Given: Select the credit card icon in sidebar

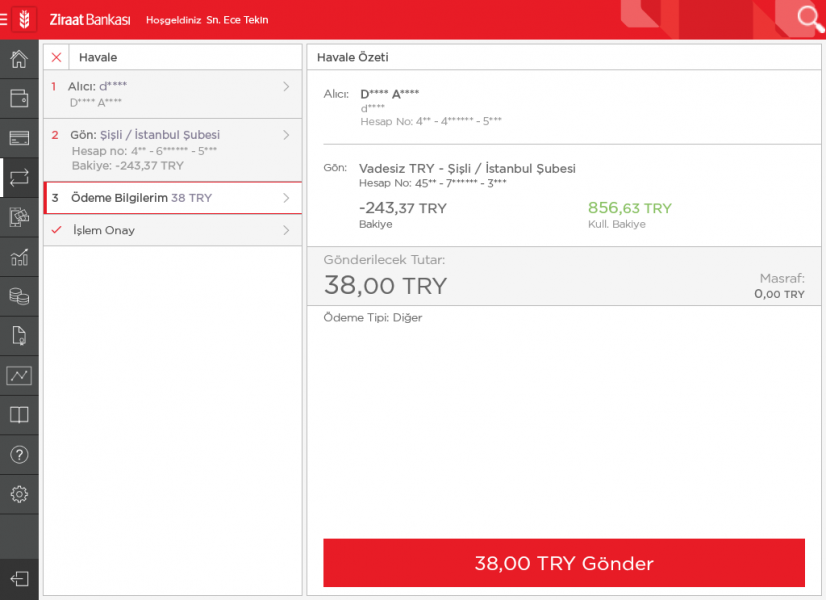Looking at the screenshot, I should [19, 138].
